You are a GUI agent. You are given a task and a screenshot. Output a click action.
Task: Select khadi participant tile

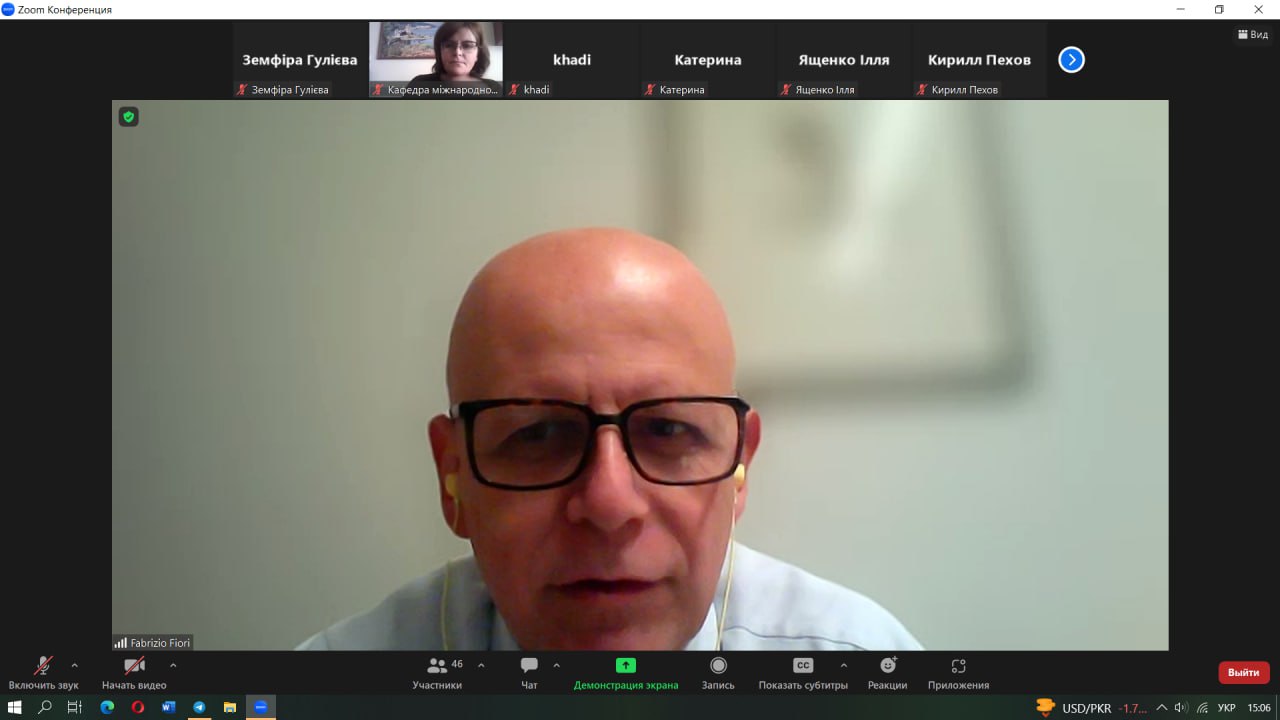point(572,60)
